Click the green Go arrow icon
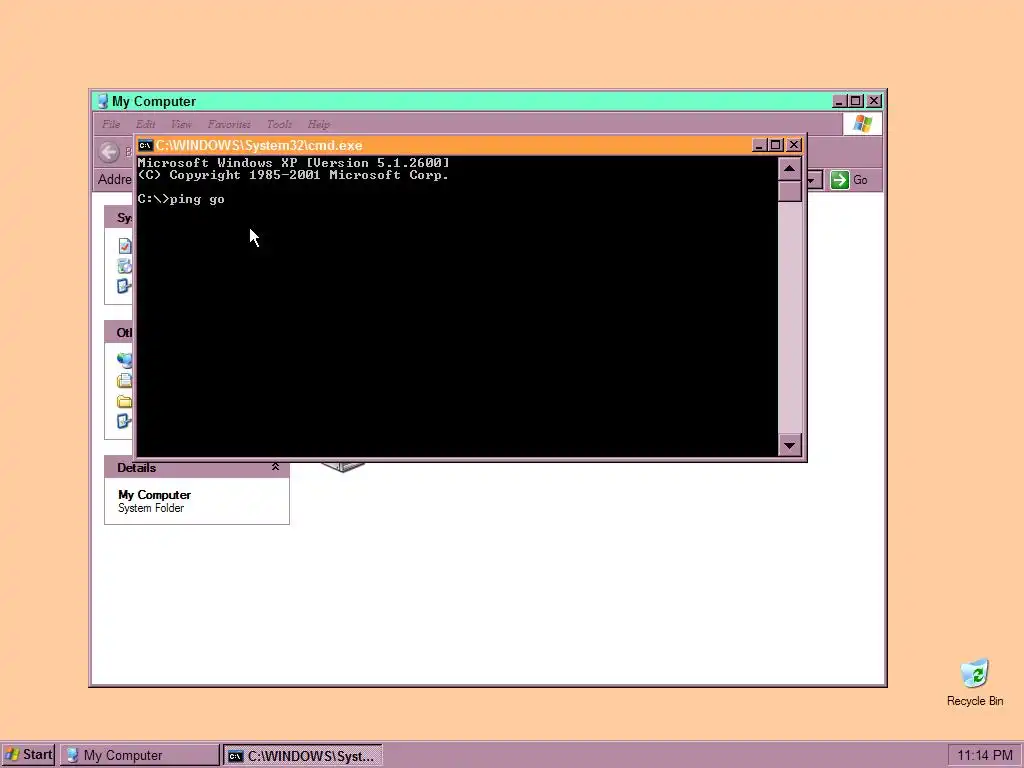The width and height of the screenshot is (1024, 768). coord(839,180)
